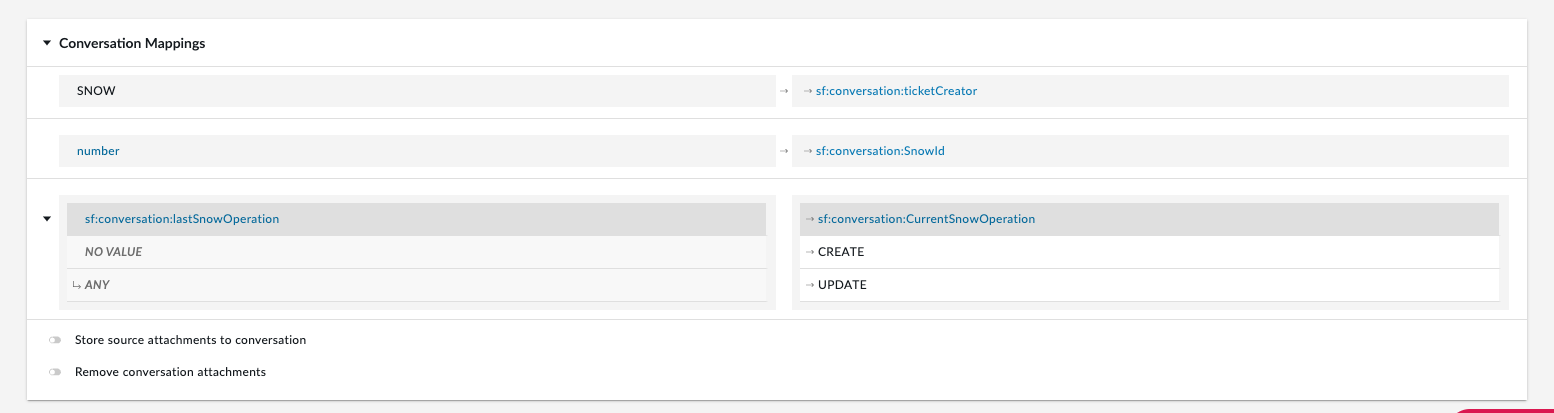This screenshot has width=1554, height=413.
Task: Click arrow between number and SnowId
Action: 784,151
